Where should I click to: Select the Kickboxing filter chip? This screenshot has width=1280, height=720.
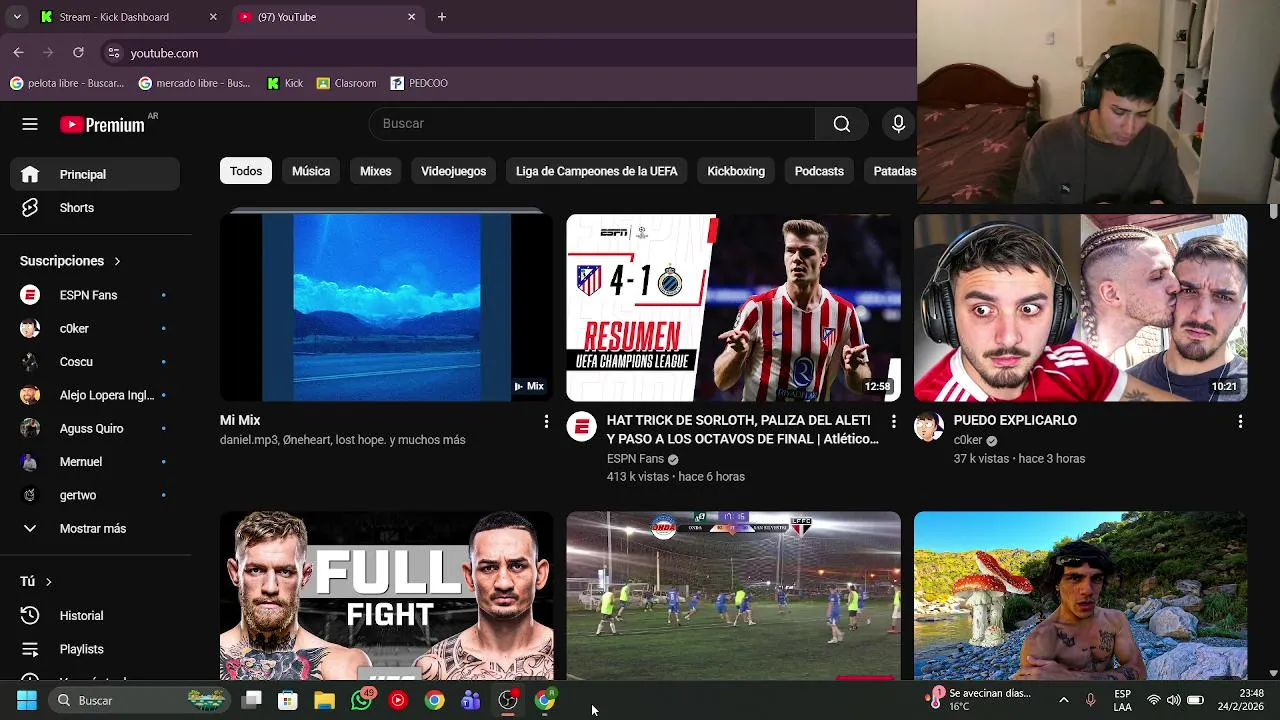pos(736,171)
